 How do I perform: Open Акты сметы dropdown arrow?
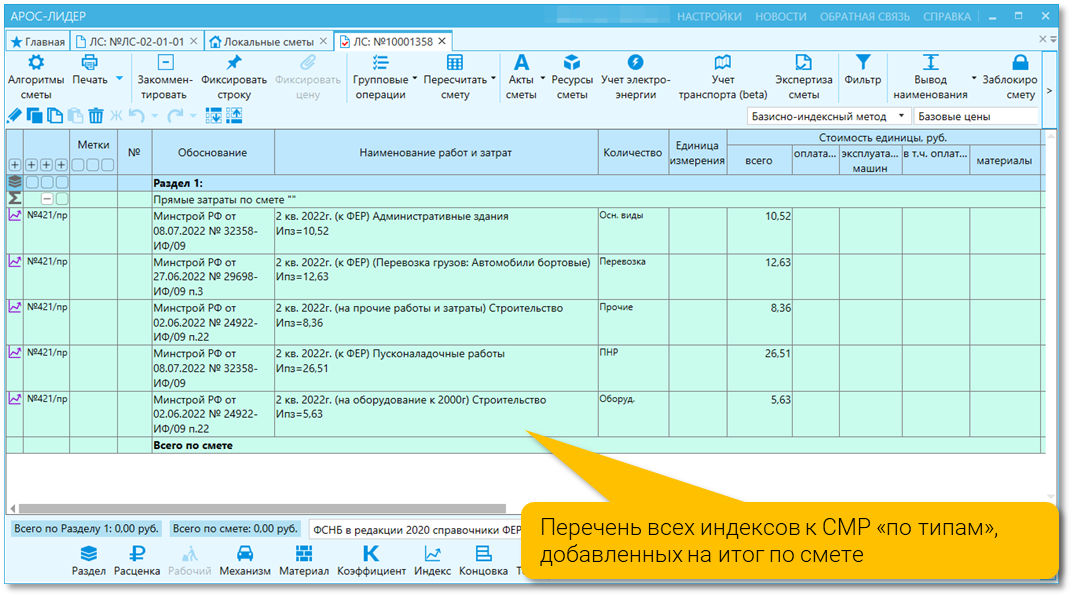pos(543,79)
